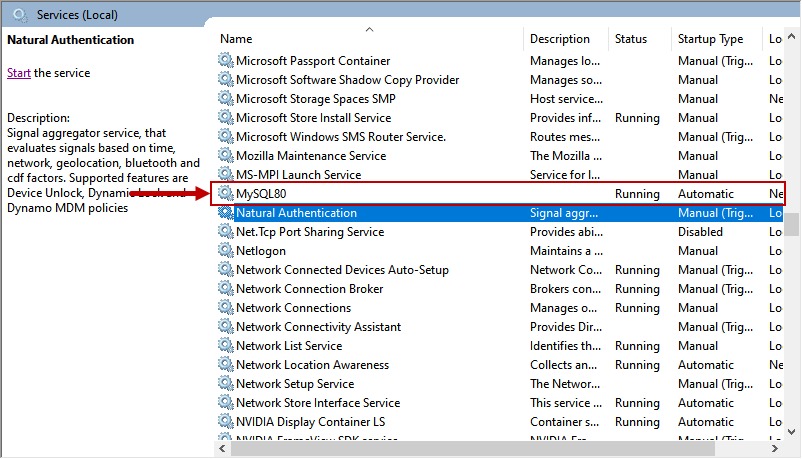Click the MySQL80 service gear icon

click(225, 194)
